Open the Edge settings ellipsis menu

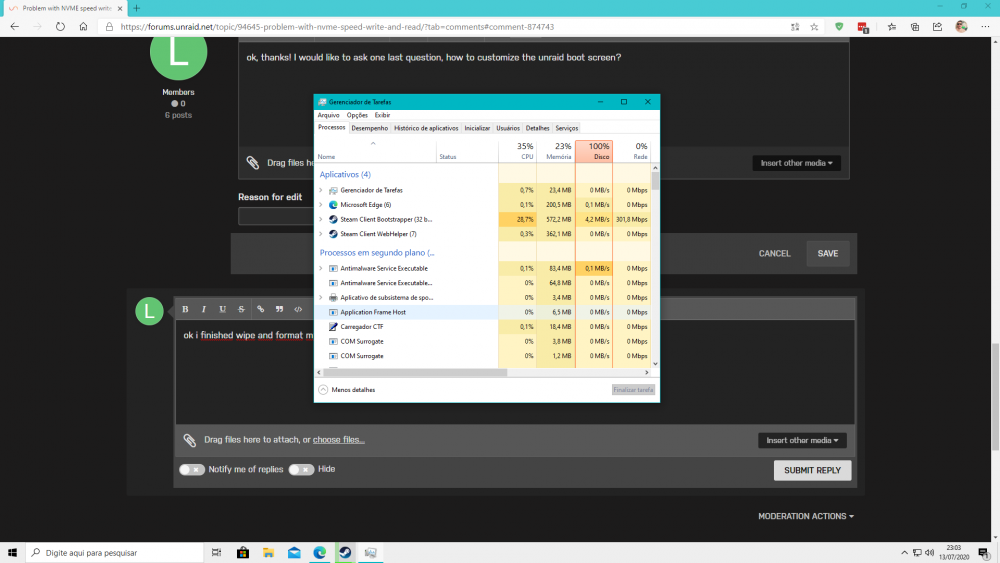(985, 27)
